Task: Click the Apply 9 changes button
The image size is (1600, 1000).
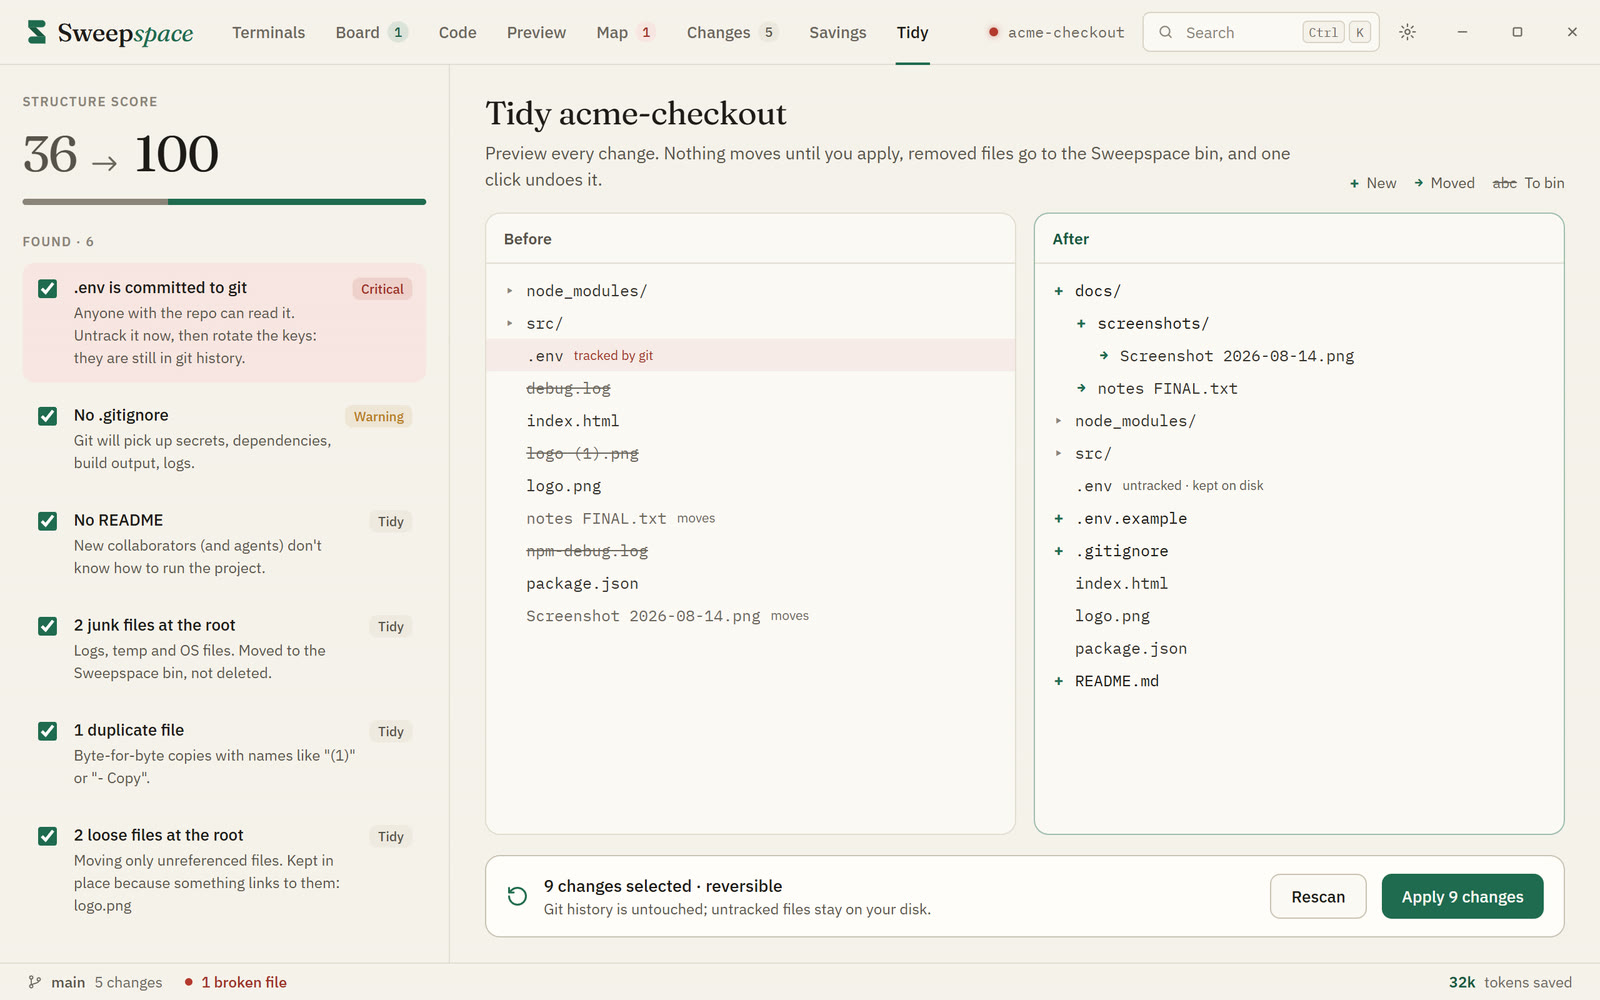Action: click(x=1462, y=896)
